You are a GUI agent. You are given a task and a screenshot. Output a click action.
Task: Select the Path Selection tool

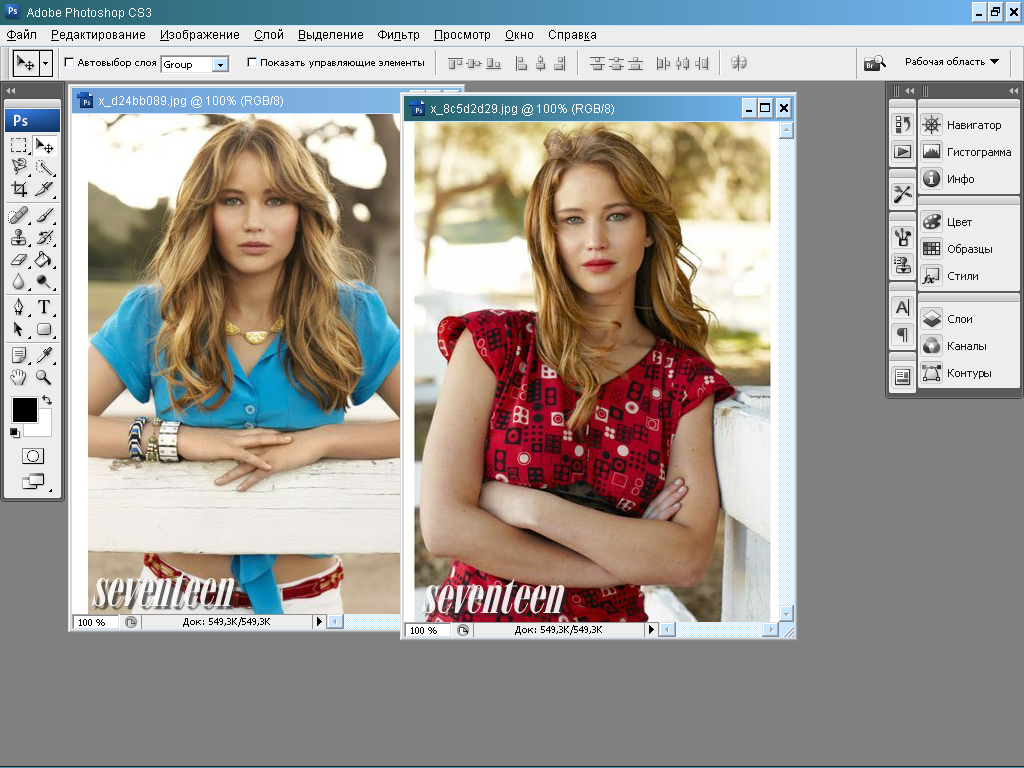[19, 329]
